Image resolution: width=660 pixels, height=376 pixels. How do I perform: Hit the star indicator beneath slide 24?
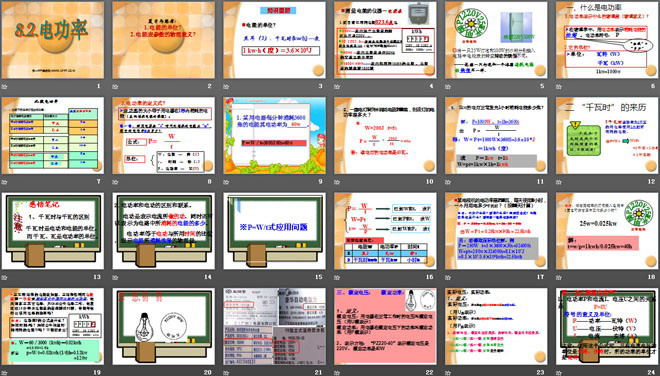pos(559,373)
